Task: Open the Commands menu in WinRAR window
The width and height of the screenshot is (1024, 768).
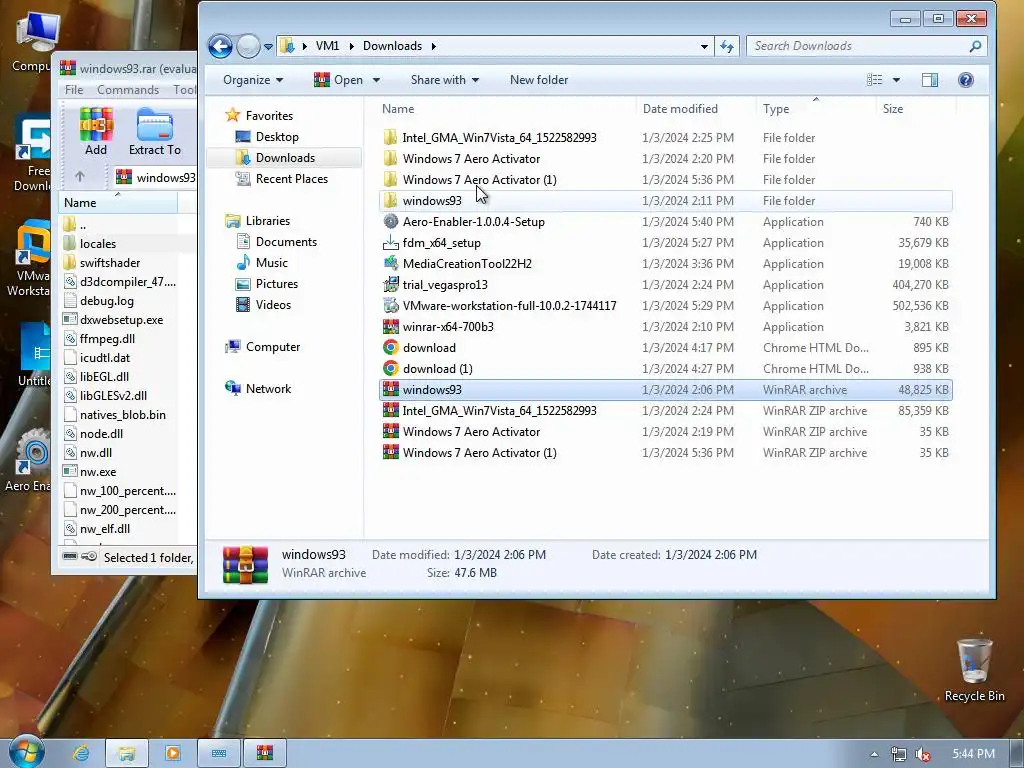Action: pyautogui.click(x=128, y=89)
